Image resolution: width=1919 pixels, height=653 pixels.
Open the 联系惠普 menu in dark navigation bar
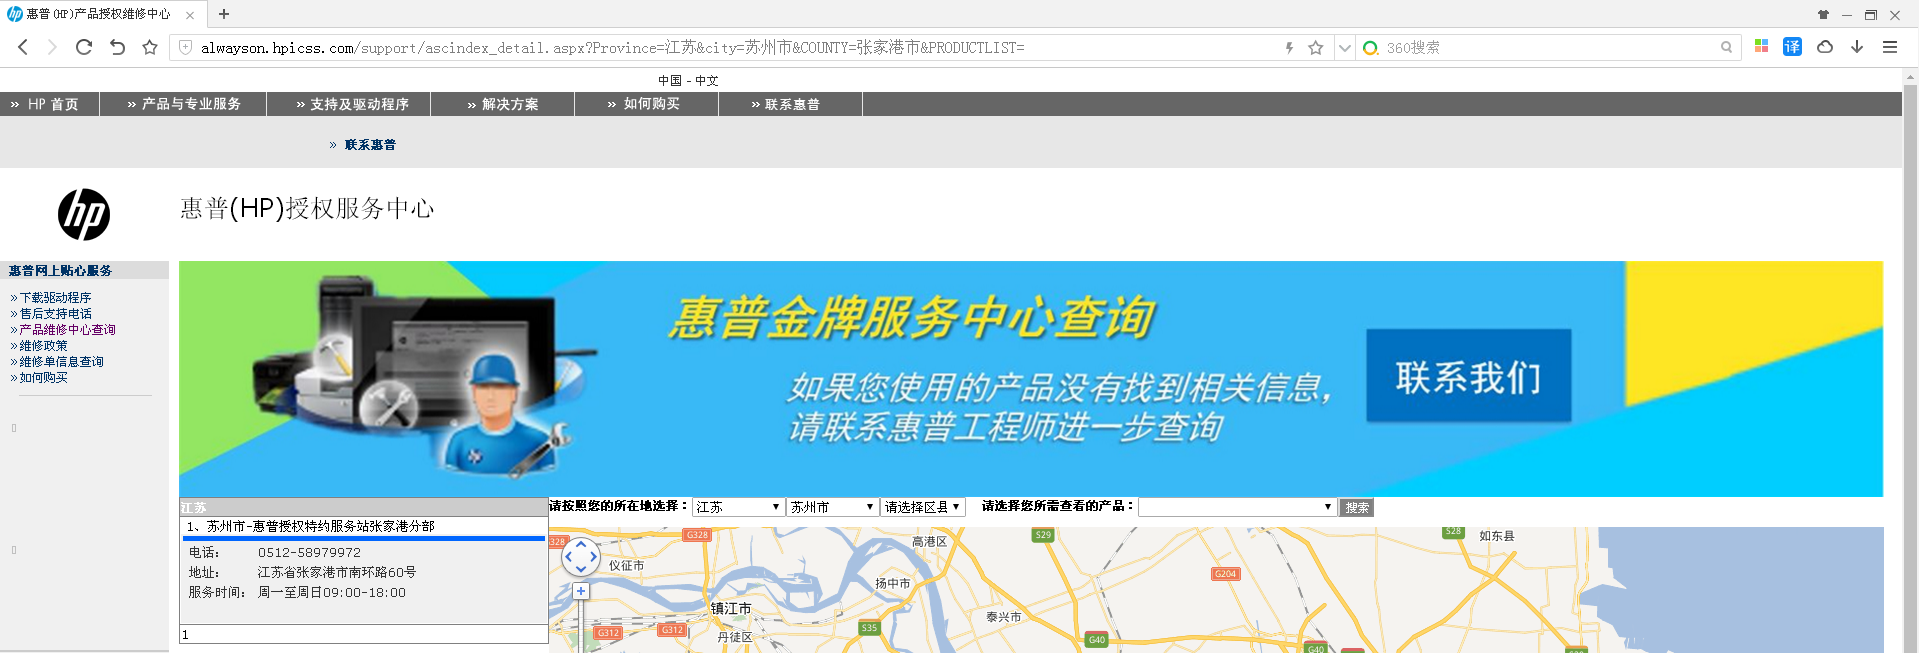point(785,104)
